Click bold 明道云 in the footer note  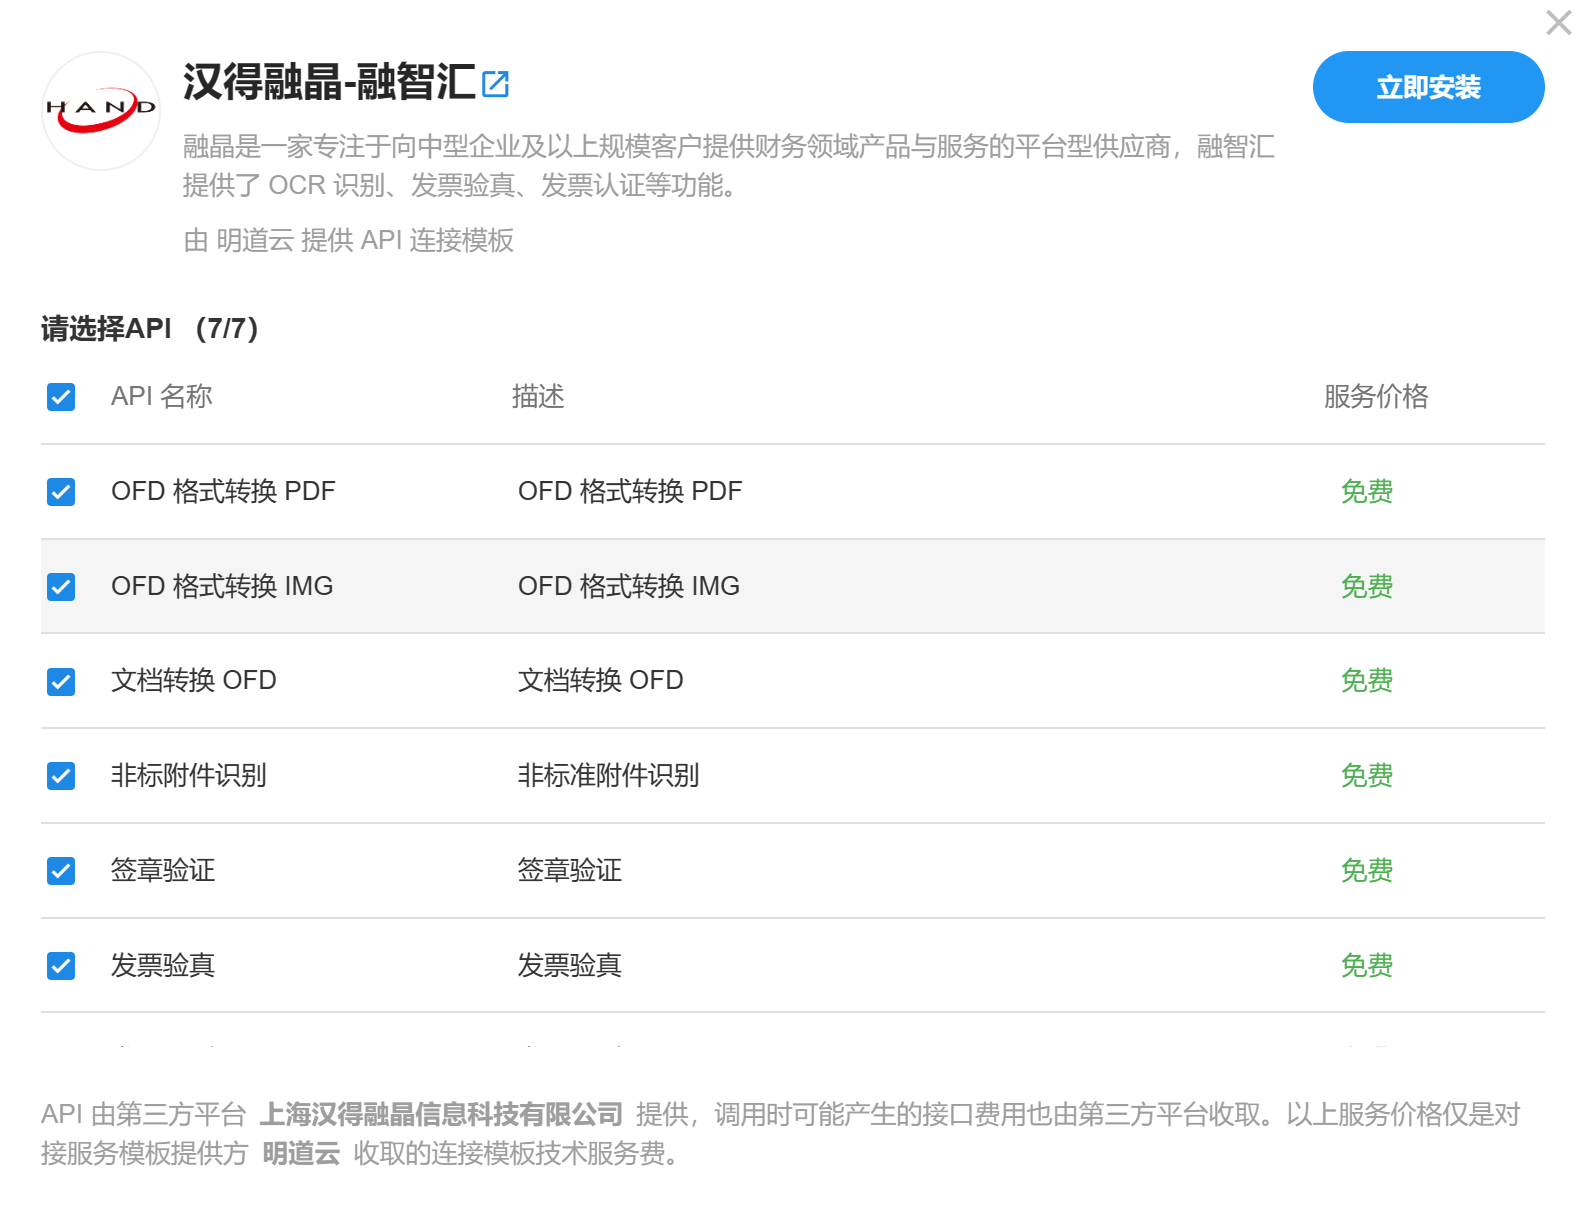pyautogui.click(x=301, y=1154)
